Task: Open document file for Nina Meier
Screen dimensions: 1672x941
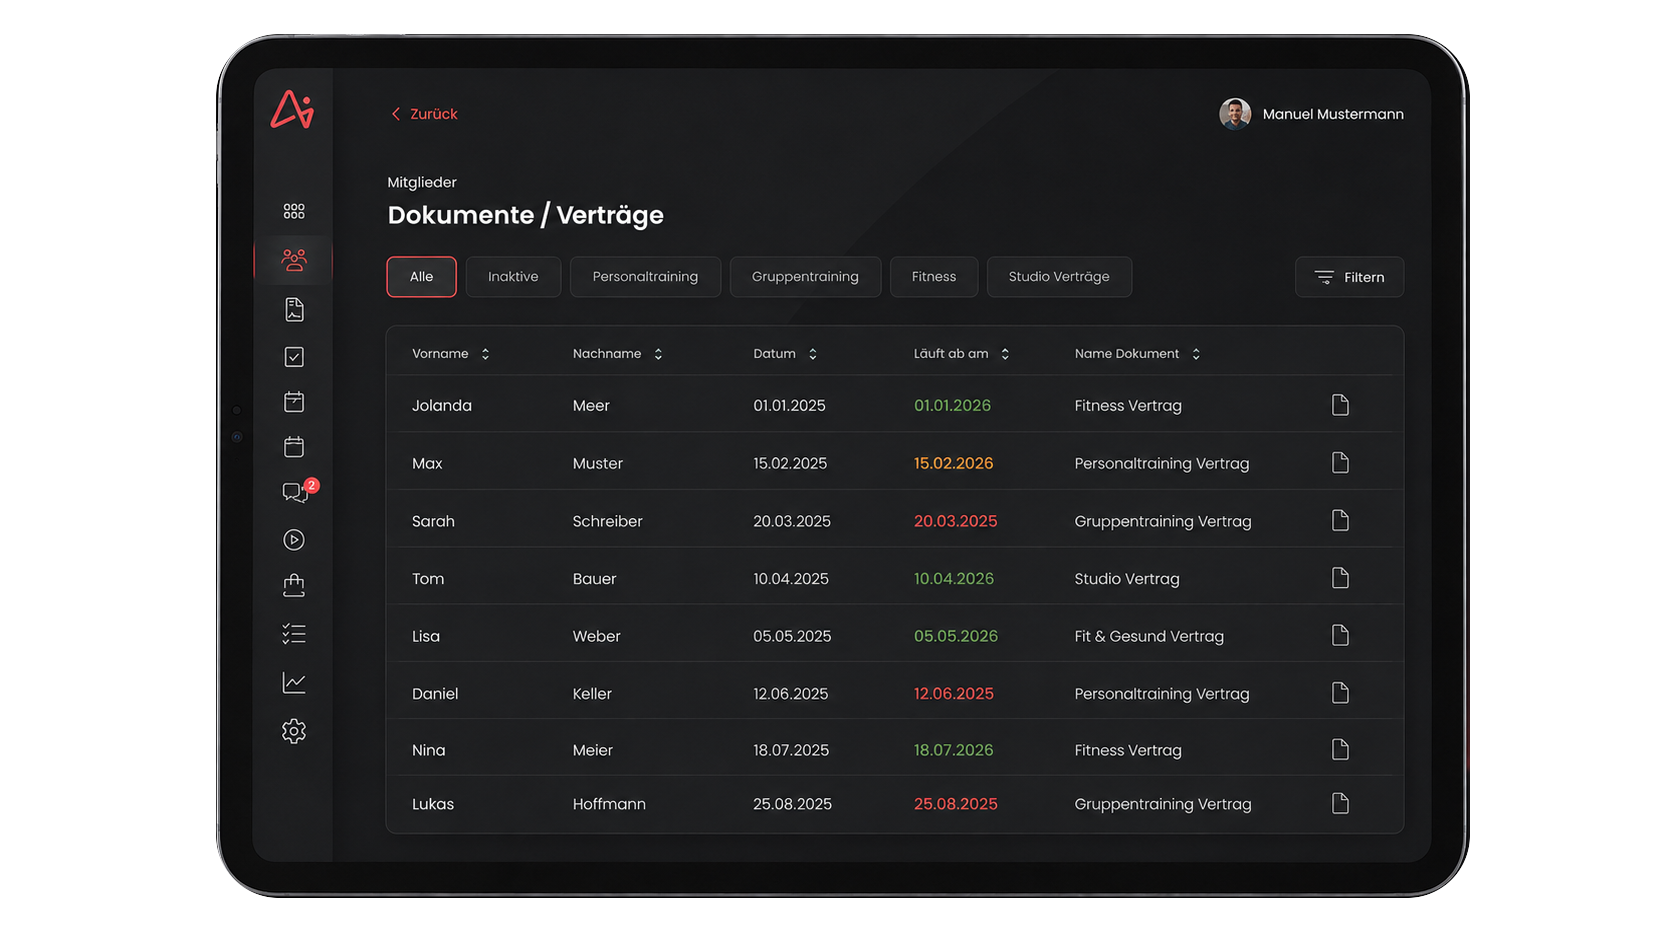Action: click(x=1340, y=750)
